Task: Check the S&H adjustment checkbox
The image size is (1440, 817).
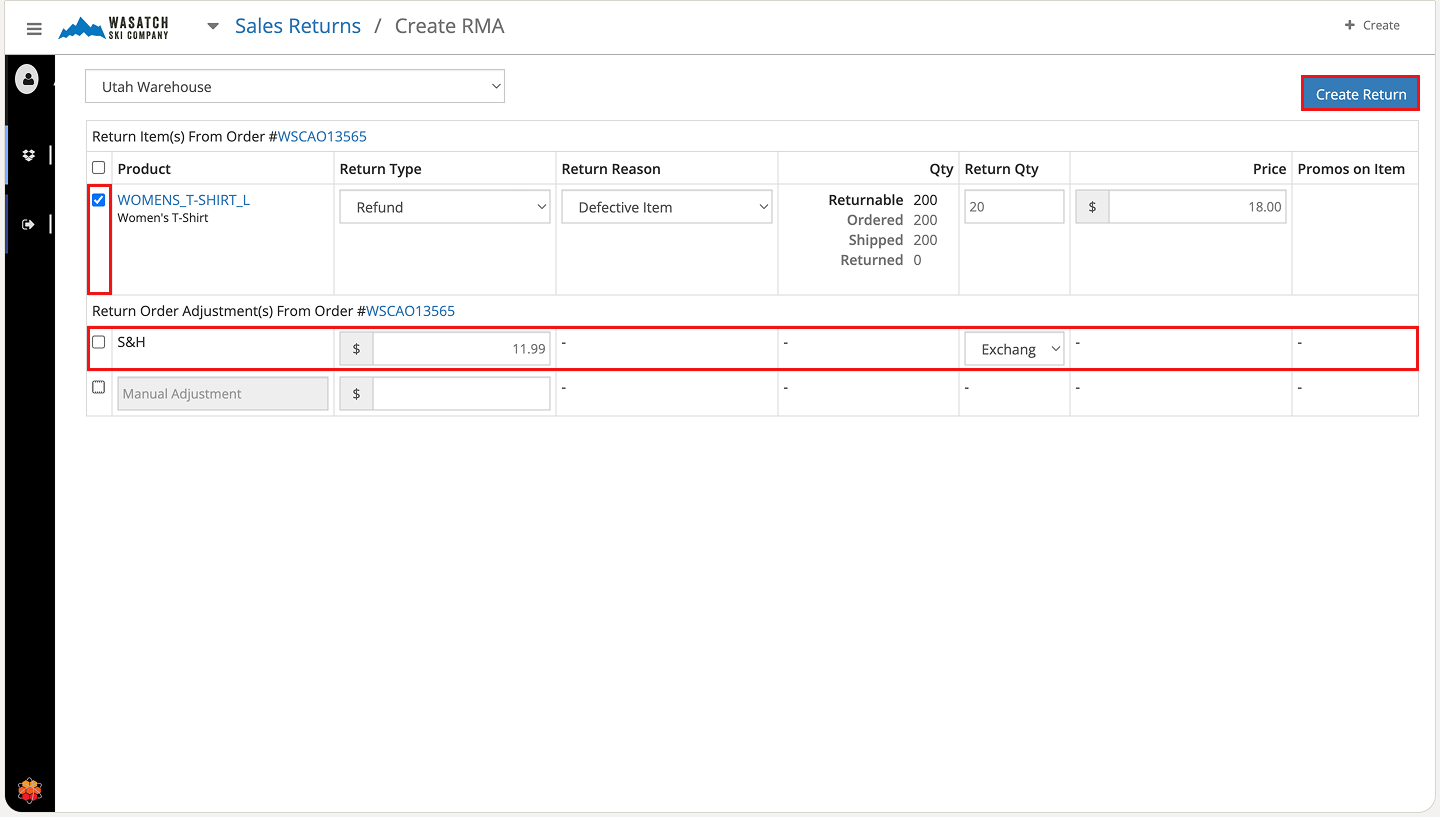Action: 99,342
